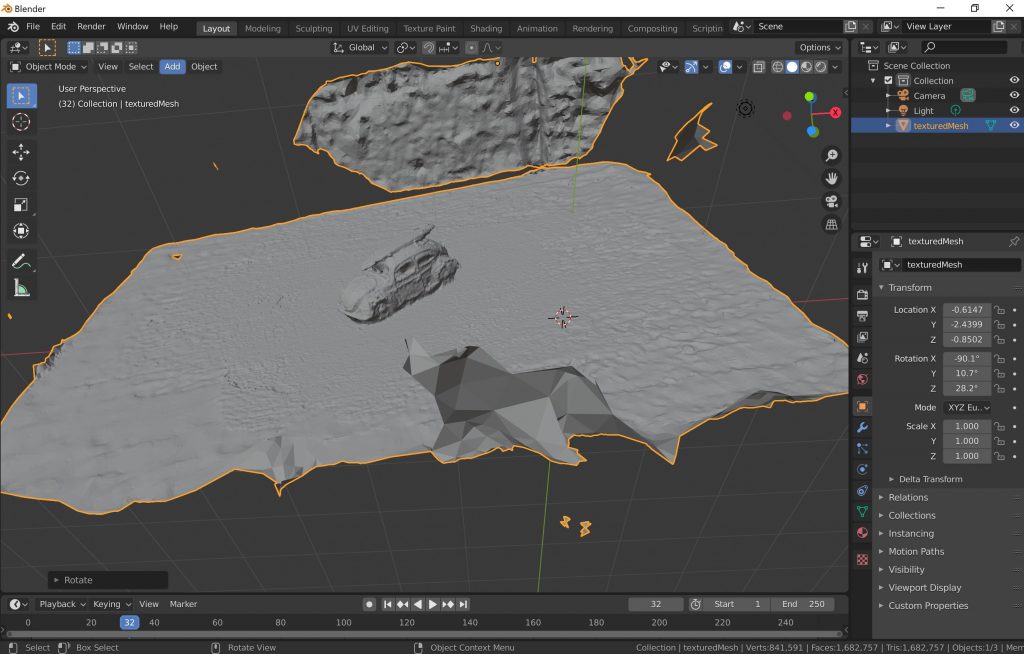
Task: Select the Scale tool
Action: coord(21,205)
